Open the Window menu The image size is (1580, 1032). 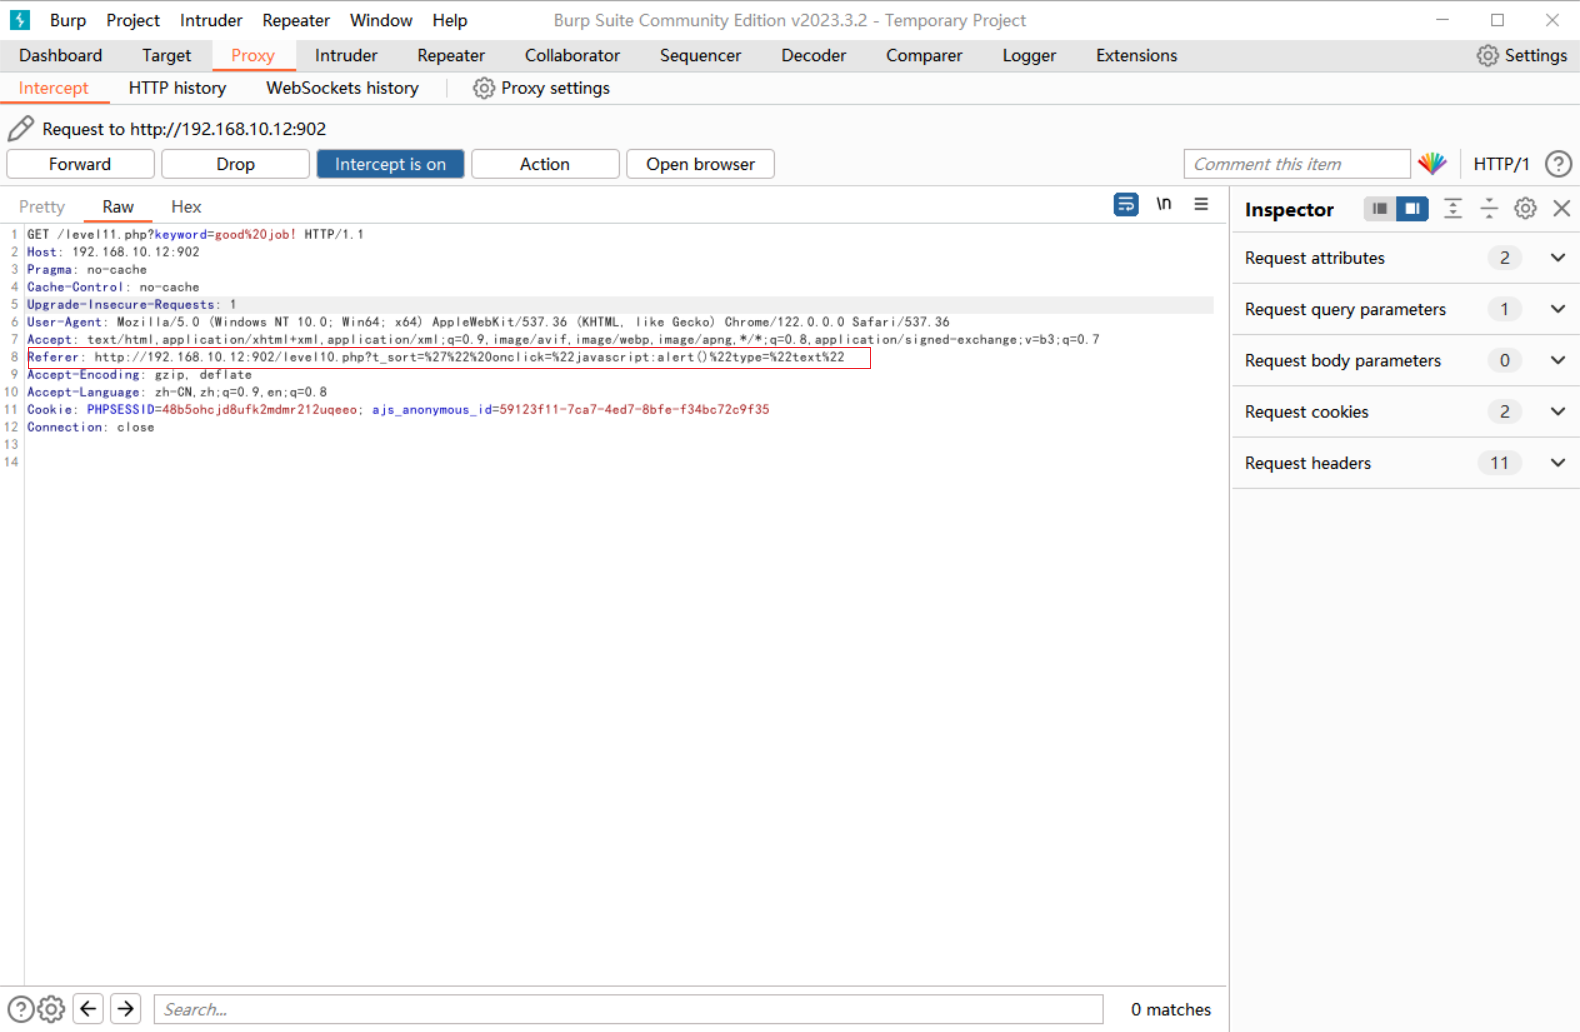click(381, 20)
